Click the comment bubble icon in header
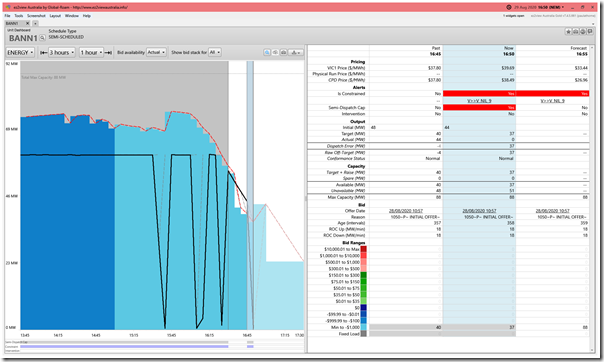 tap(590, 32)
